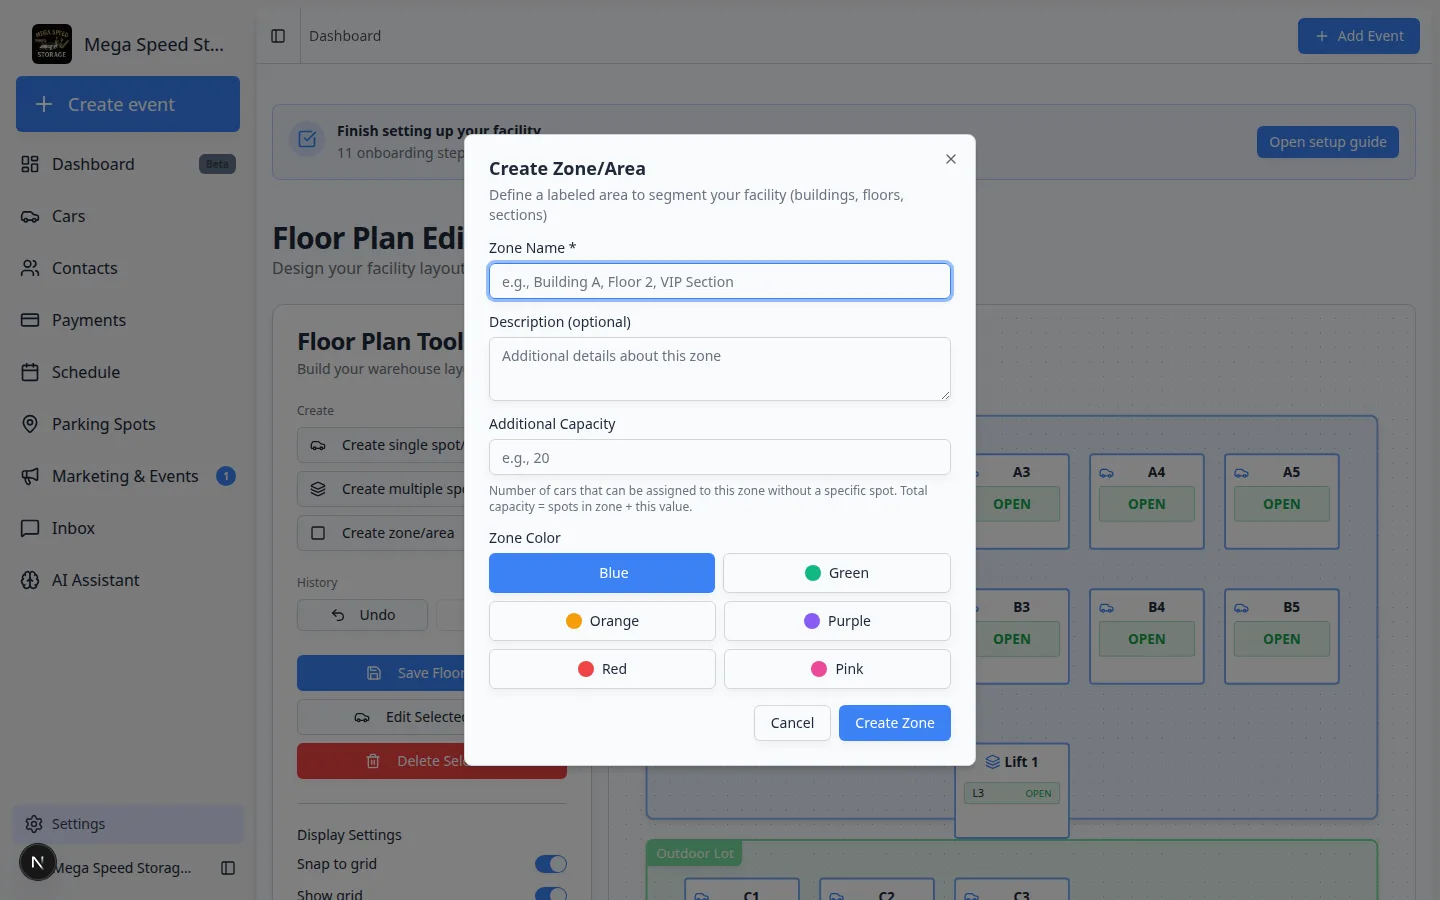
Task: Open the Payments menu item
Action: click(x=128, y=320)
